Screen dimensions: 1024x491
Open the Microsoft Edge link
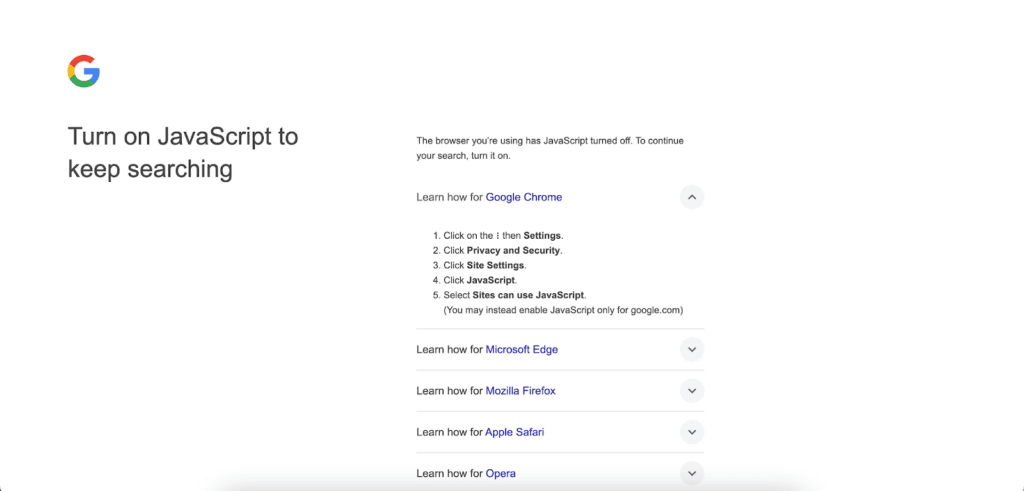point(521,350)
